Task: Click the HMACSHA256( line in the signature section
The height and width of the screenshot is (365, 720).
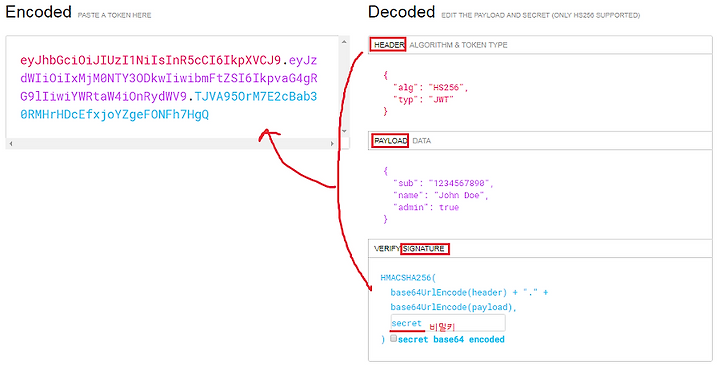Action: (x=408, y=278)
